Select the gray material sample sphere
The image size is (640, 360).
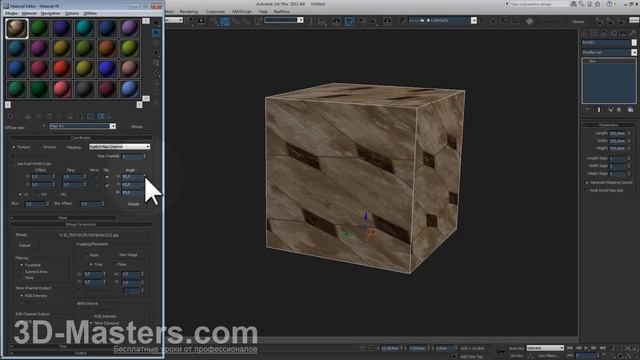click(84, 89)
